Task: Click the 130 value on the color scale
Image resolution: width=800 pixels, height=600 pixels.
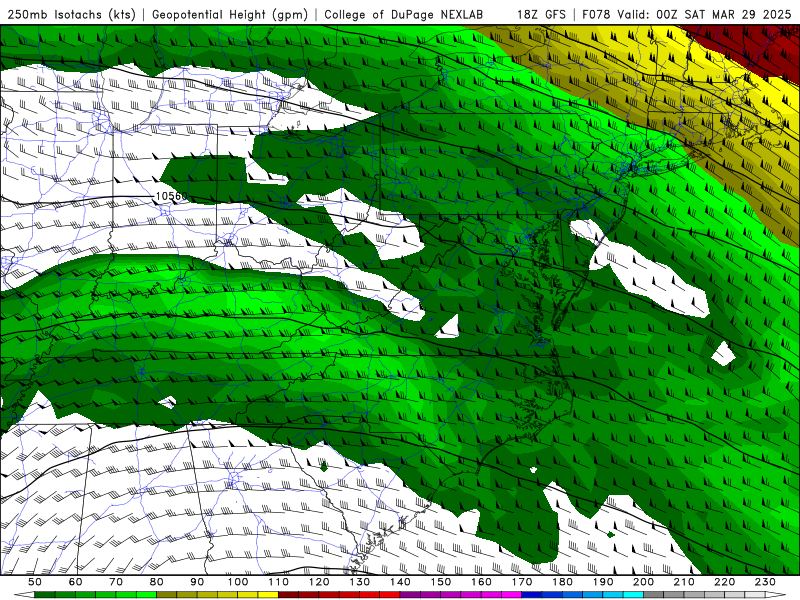Action: pyautogui.click(x=360, y=582)
